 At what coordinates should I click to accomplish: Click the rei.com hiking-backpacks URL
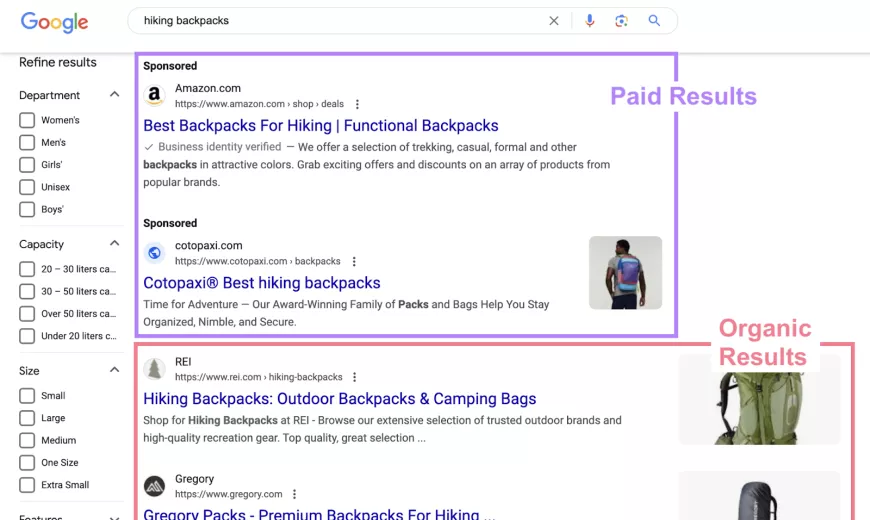(x=259, y=377)
